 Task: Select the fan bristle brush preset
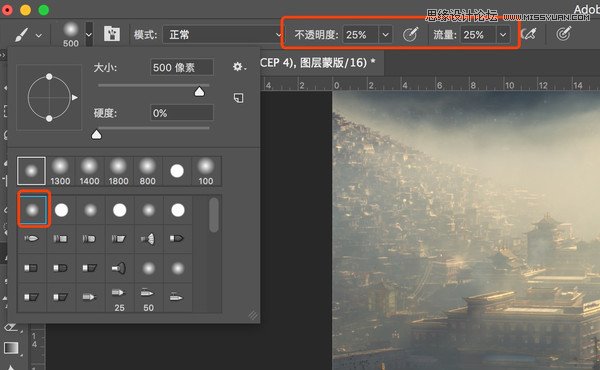(x=148, y=239)
